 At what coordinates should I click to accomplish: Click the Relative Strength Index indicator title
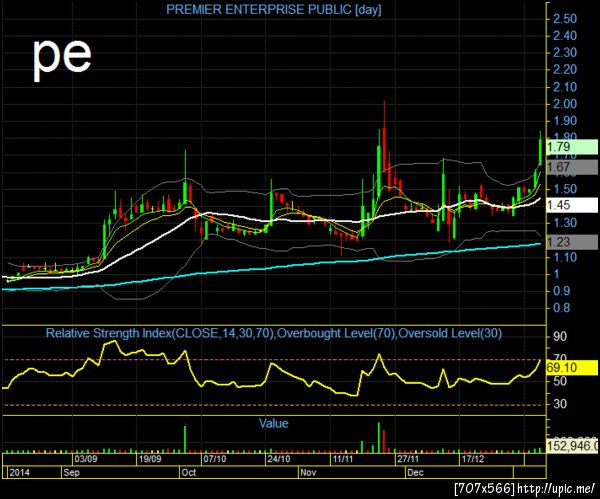(x=274, y=333)
